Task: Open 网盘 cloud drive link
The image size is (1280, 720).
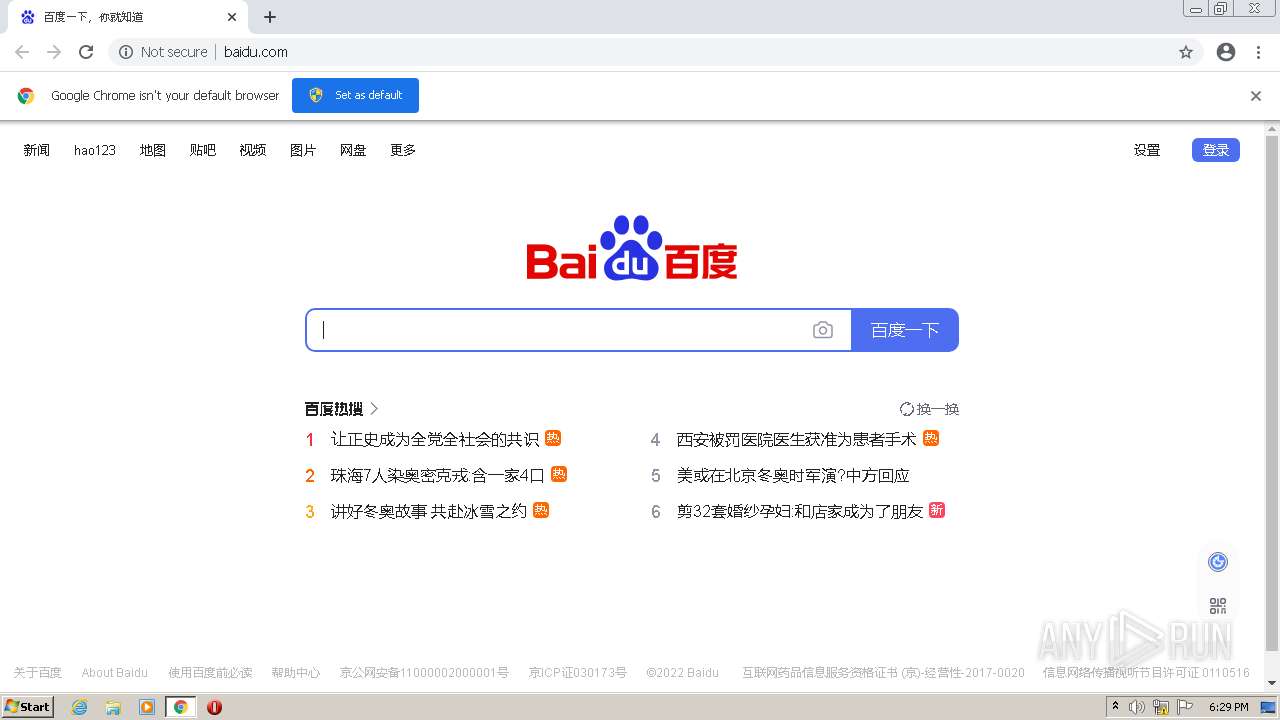Action: [353, 150]
